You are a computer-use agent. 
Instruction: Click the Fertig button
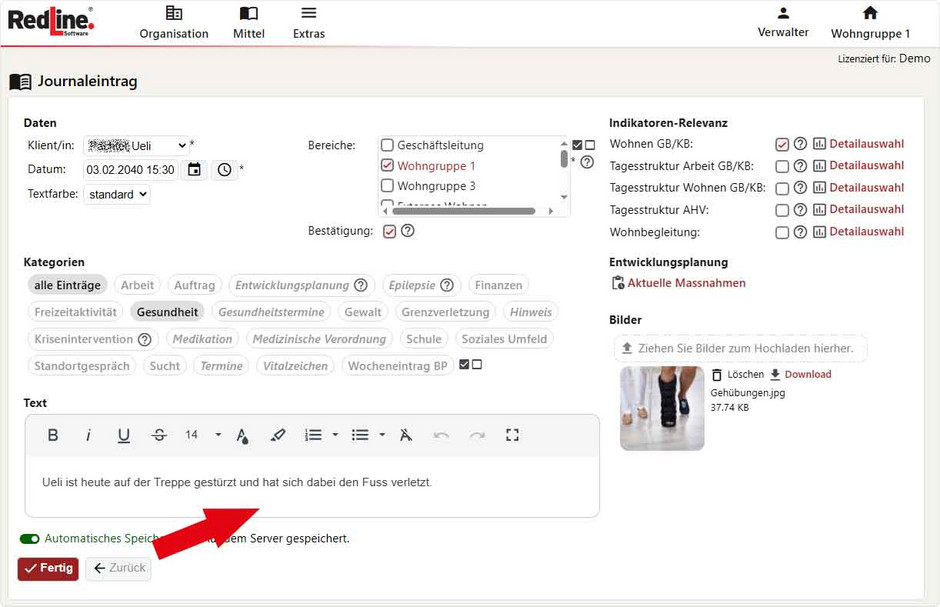(x=48, y=568)
